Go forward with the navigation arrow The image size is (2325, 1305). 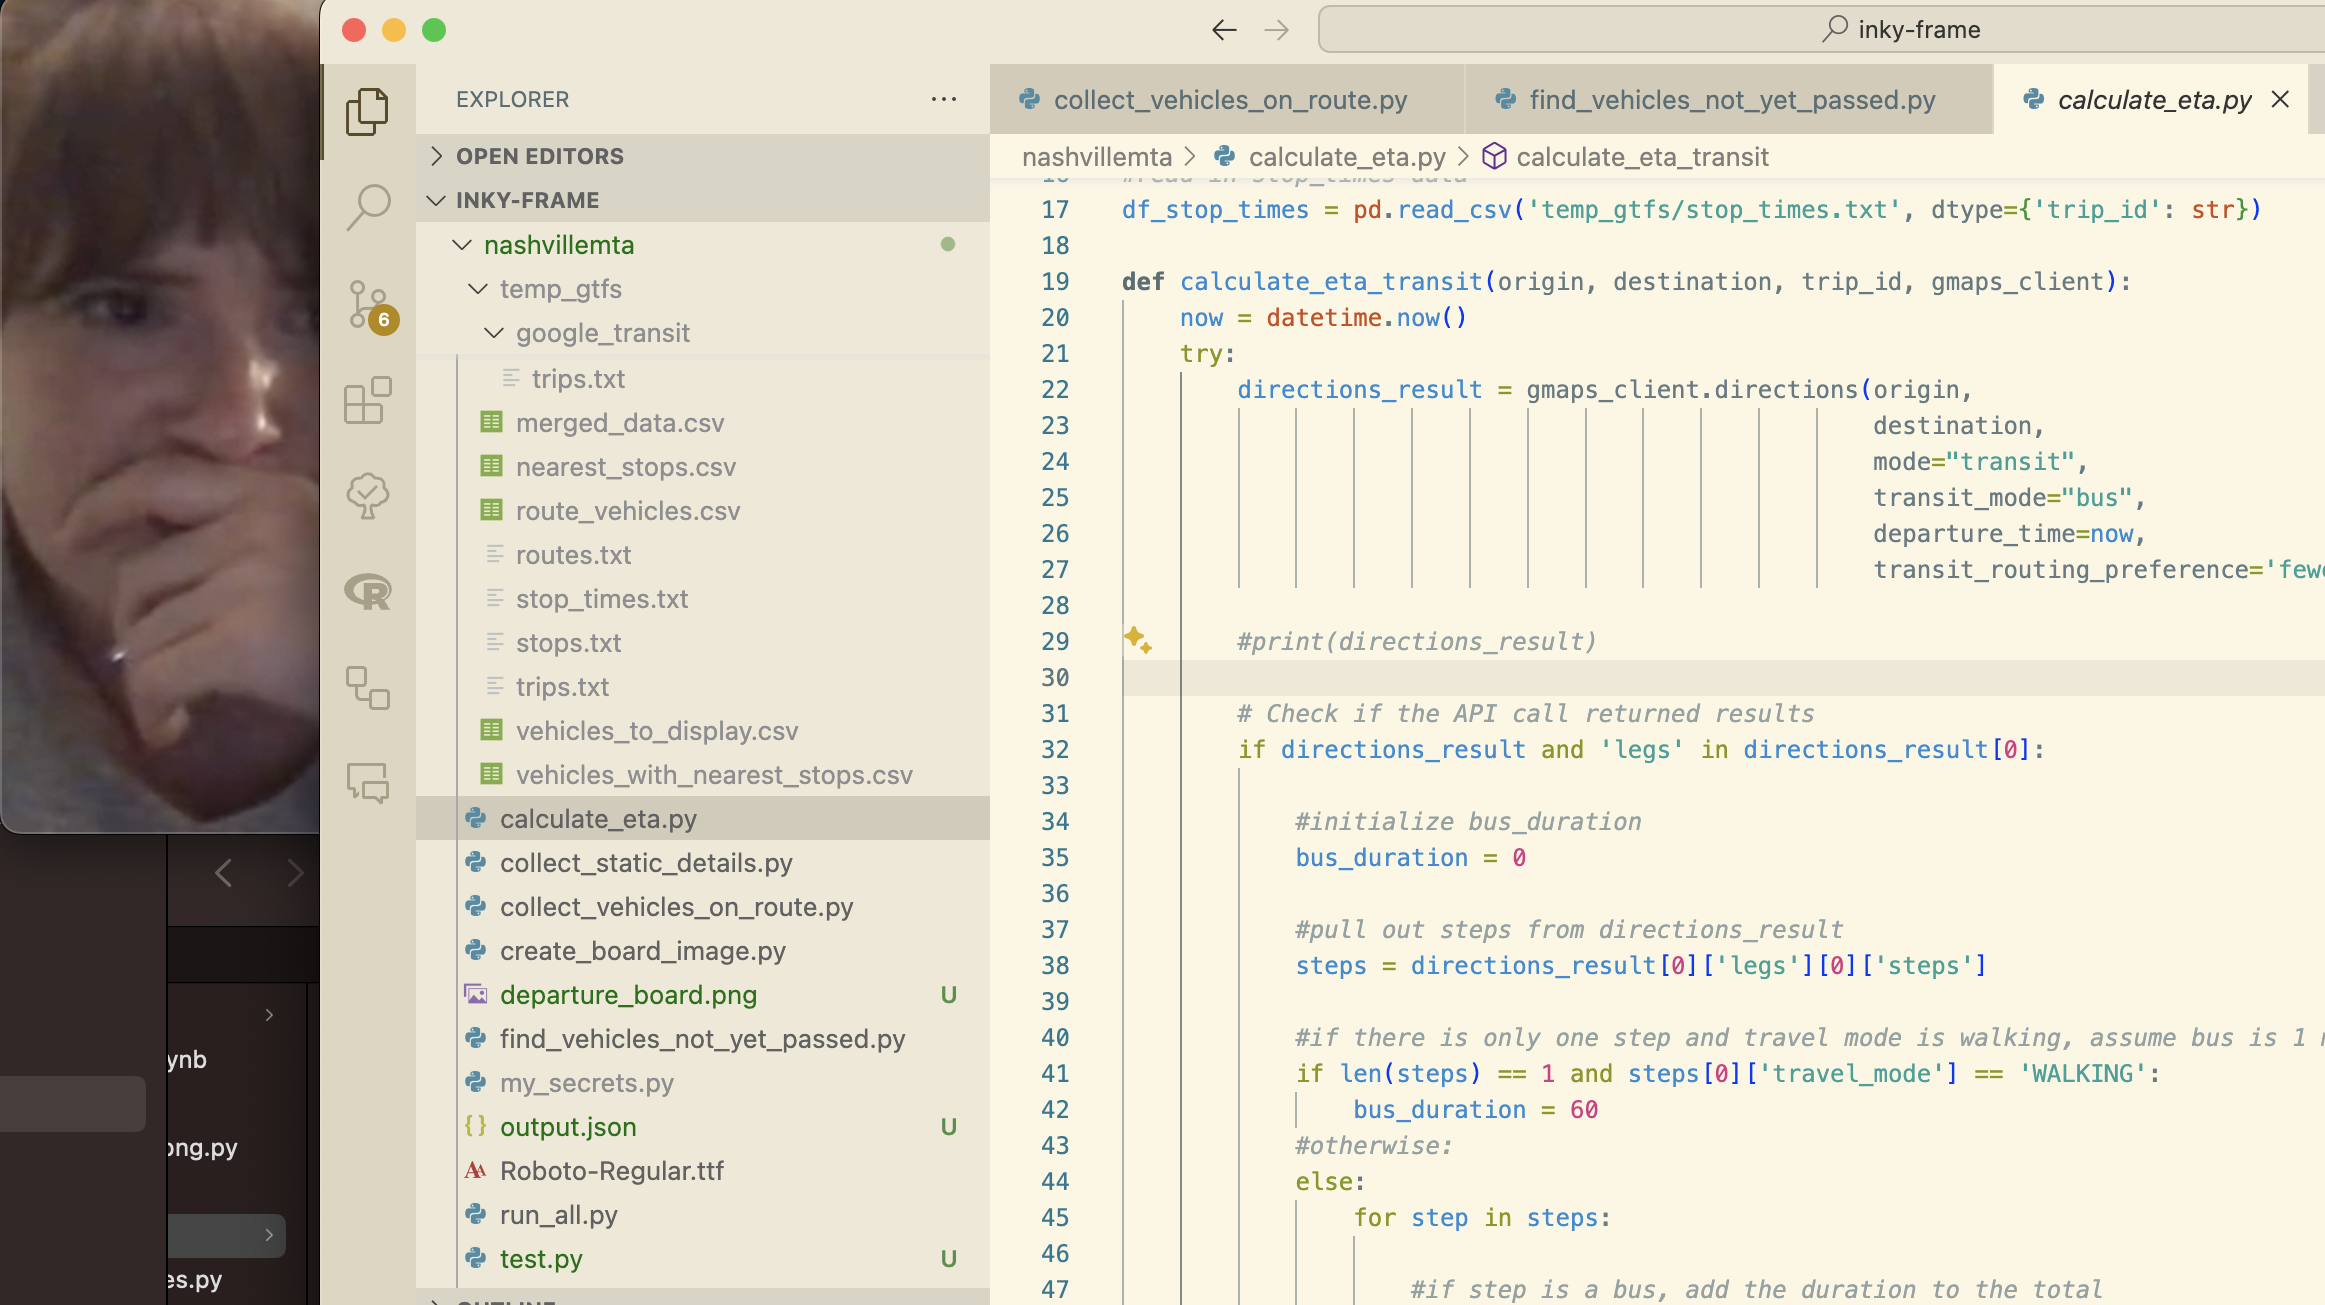pos(1276,30)
